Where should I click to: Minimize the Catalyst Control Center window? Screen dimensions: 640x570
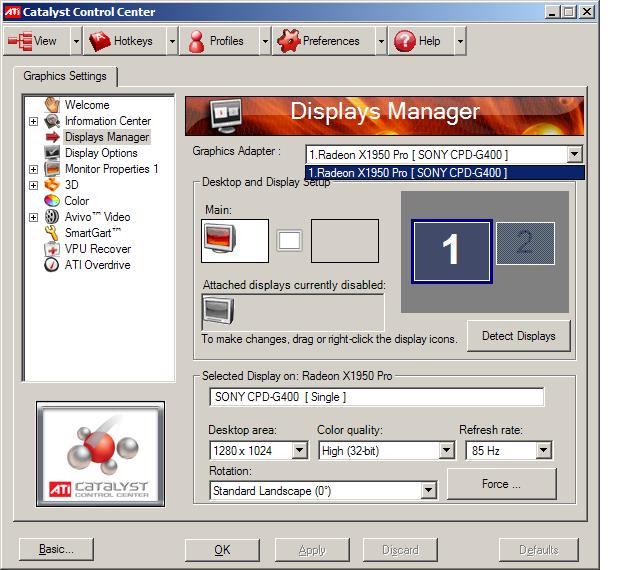pyautogui.click(x=552, y=12)
